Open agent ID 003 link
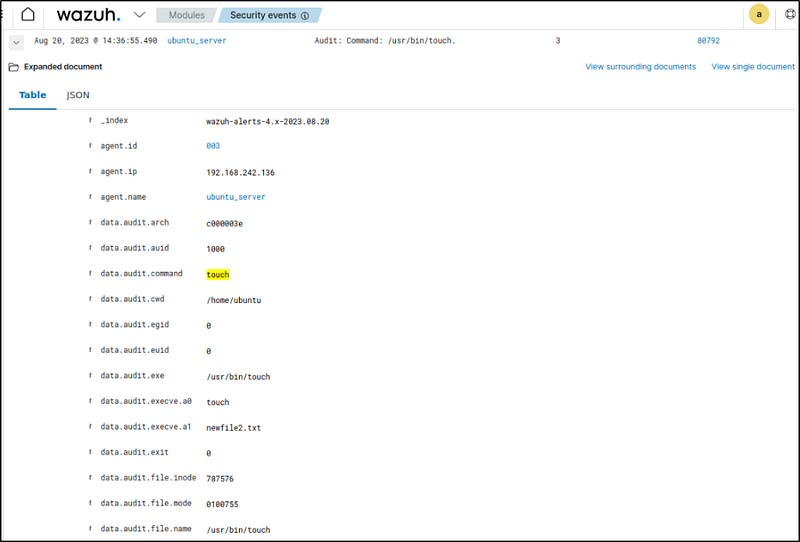This screenshot has height=542, width=800. (213, 146)
